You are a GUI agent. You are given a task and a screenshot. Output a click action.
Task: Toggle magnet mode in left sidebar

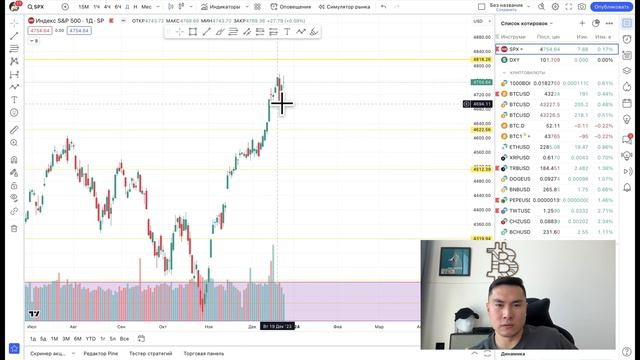(14, 160)
